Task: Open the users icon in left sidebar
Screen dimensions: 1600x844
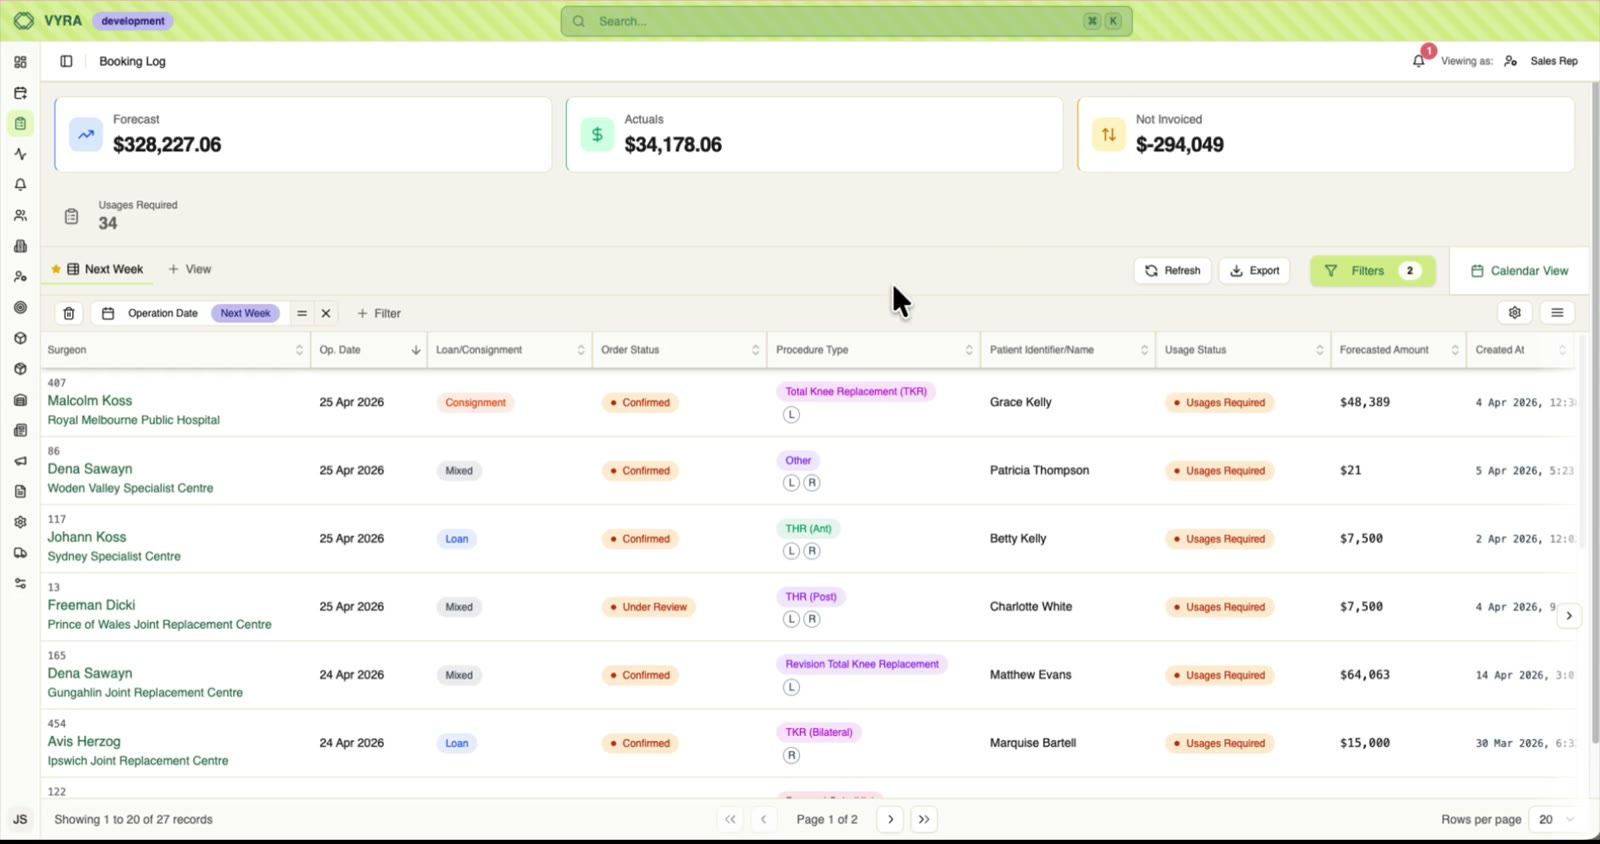Action: [x=20, y=215]
